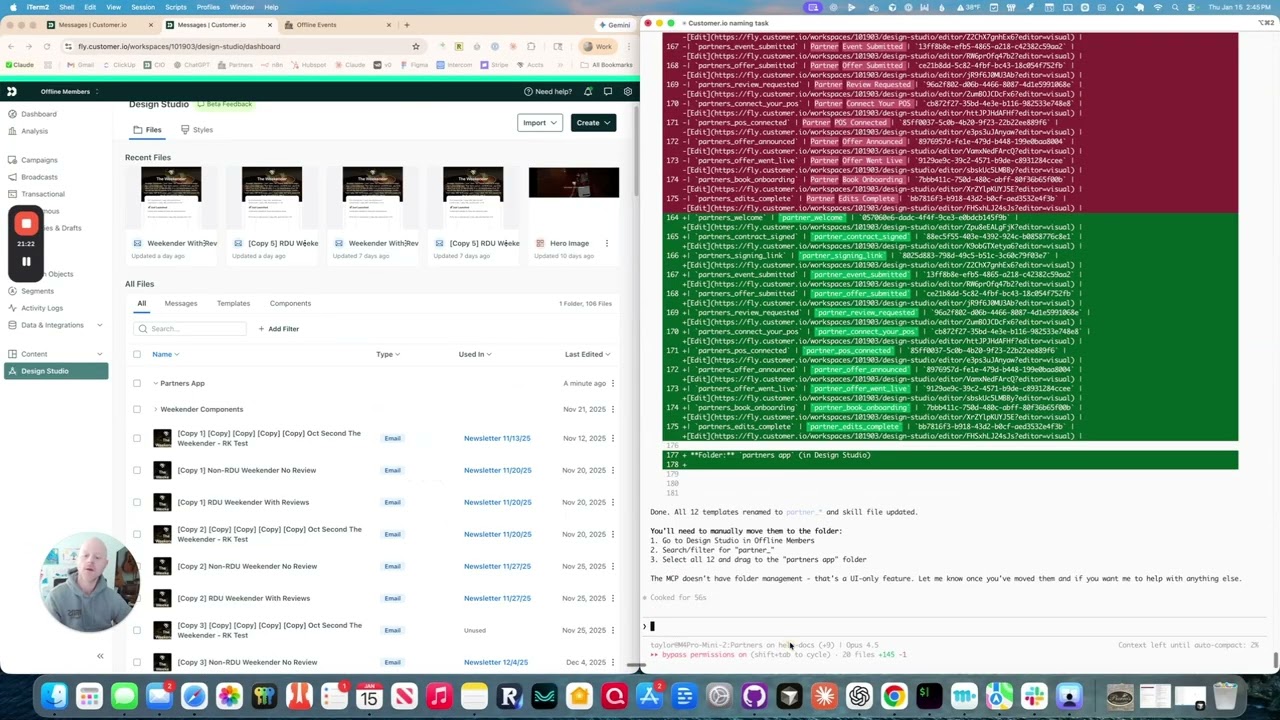
Task: Stop the recording with red button
Action: tap(26, 224)
